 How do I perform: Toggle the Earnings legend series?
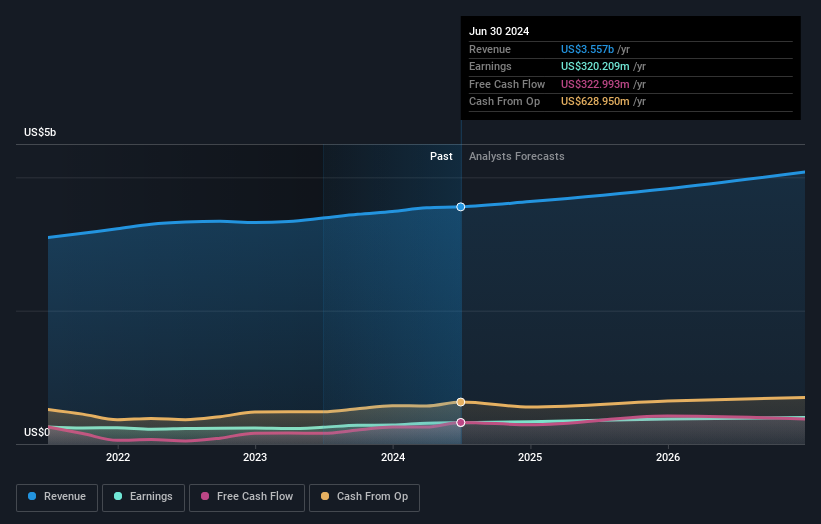(x=143, y=497)
